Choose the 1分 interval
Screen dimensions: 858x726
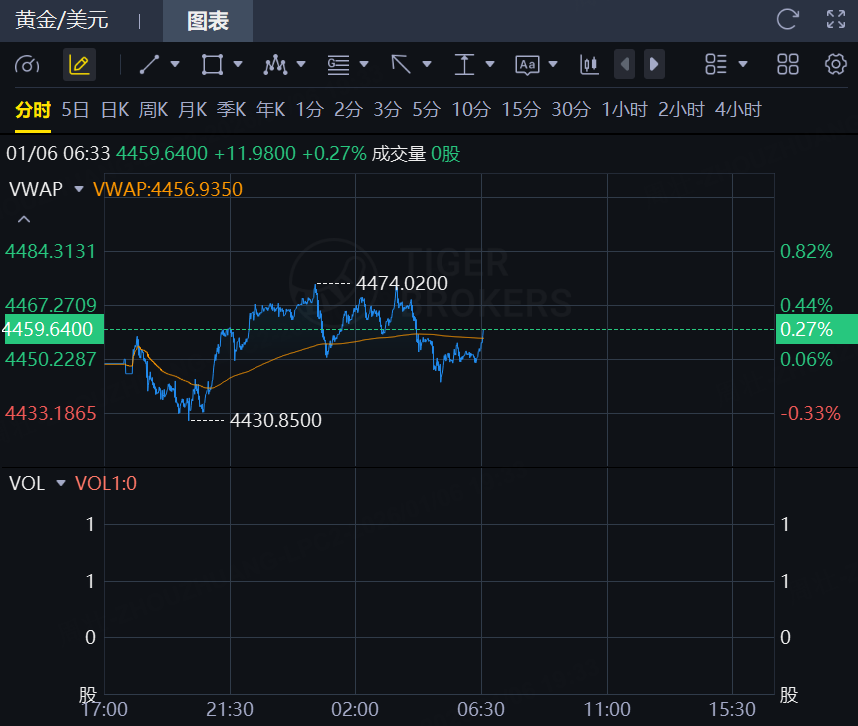(x=310, y=110)
